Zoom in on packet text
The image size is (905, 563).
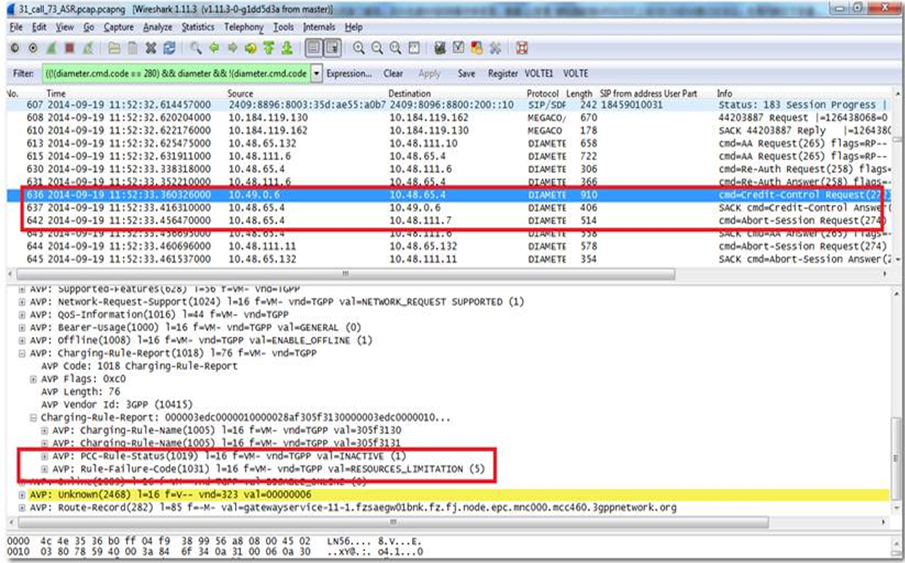tap(359, 49)
